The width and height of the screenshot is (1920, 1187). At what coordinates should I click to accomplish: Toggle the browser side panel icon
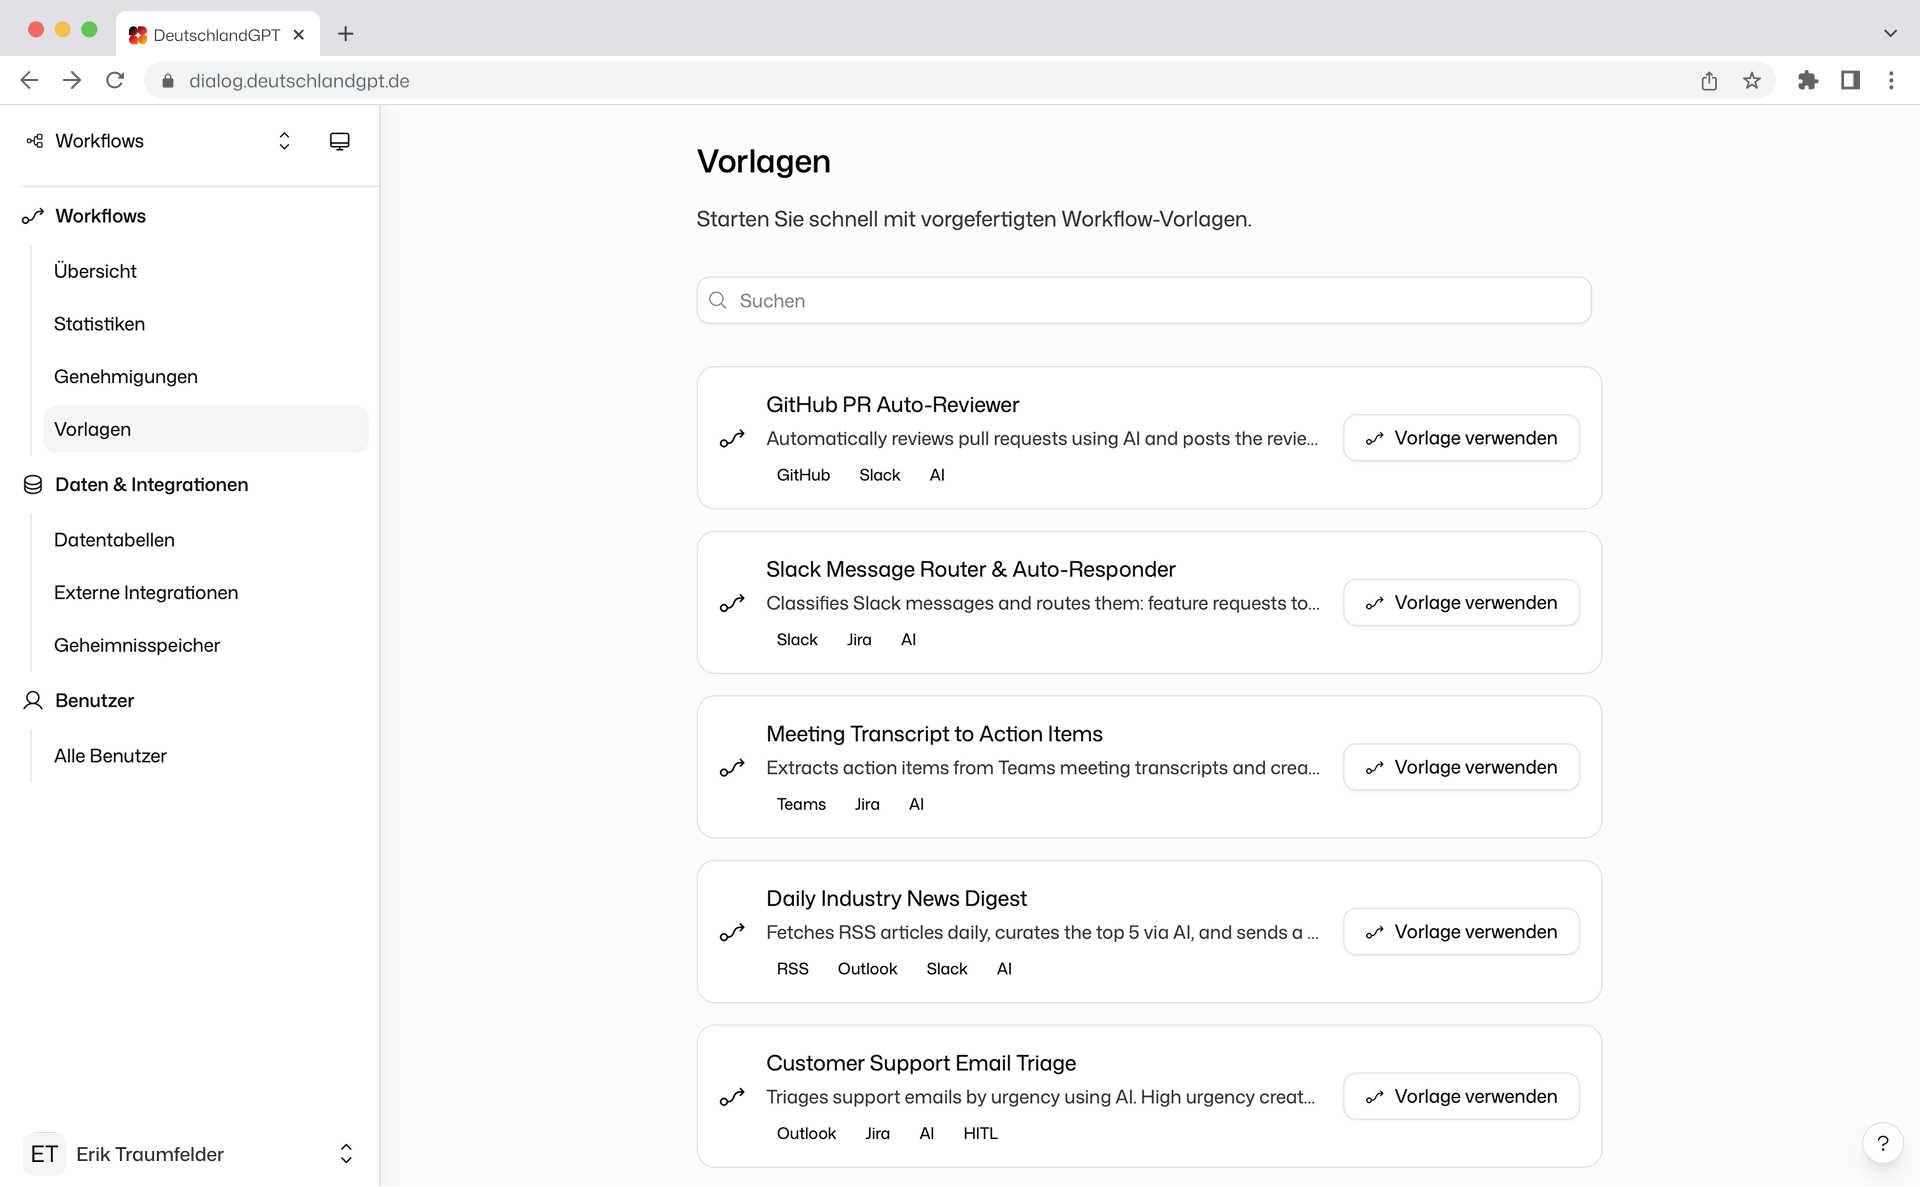click(x=1851, y=80)
